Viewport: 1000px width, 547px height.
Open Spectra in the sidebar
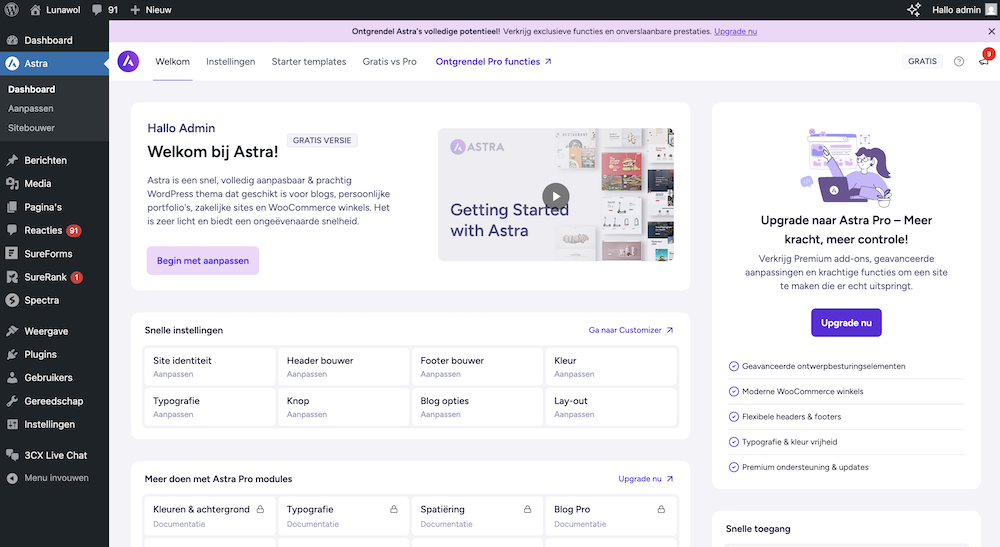pyautogui.click(x=54, y=300)
